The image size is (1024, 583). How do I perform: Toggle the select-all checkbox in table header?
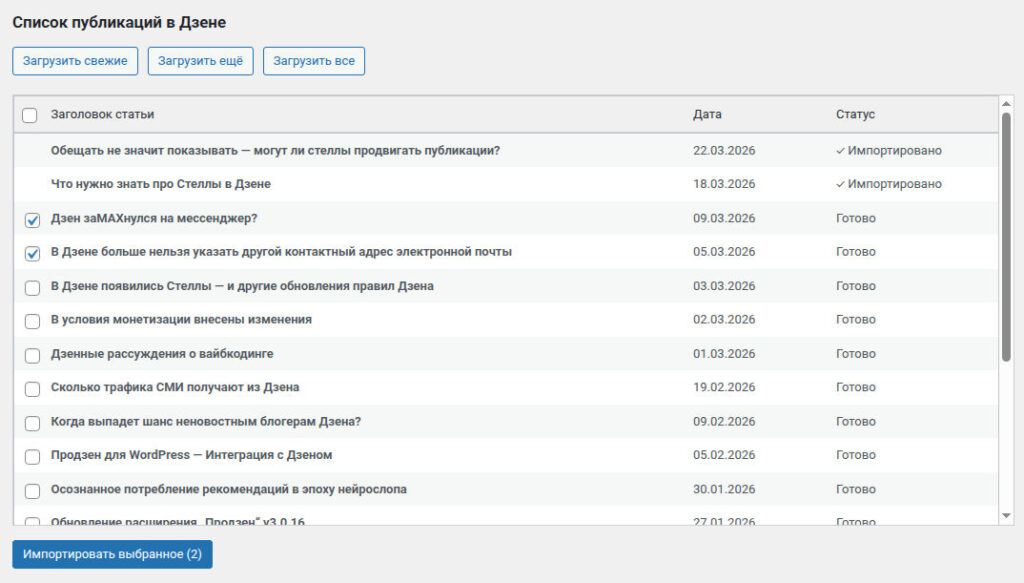click(30, 115)
